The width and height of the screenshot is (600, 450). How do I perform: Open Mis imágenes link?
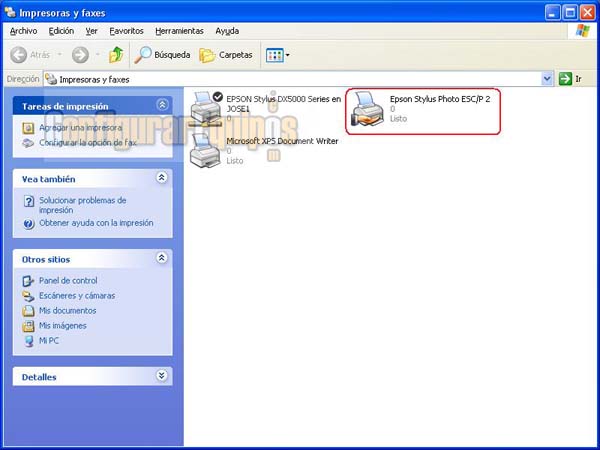[x=63, y=326]
